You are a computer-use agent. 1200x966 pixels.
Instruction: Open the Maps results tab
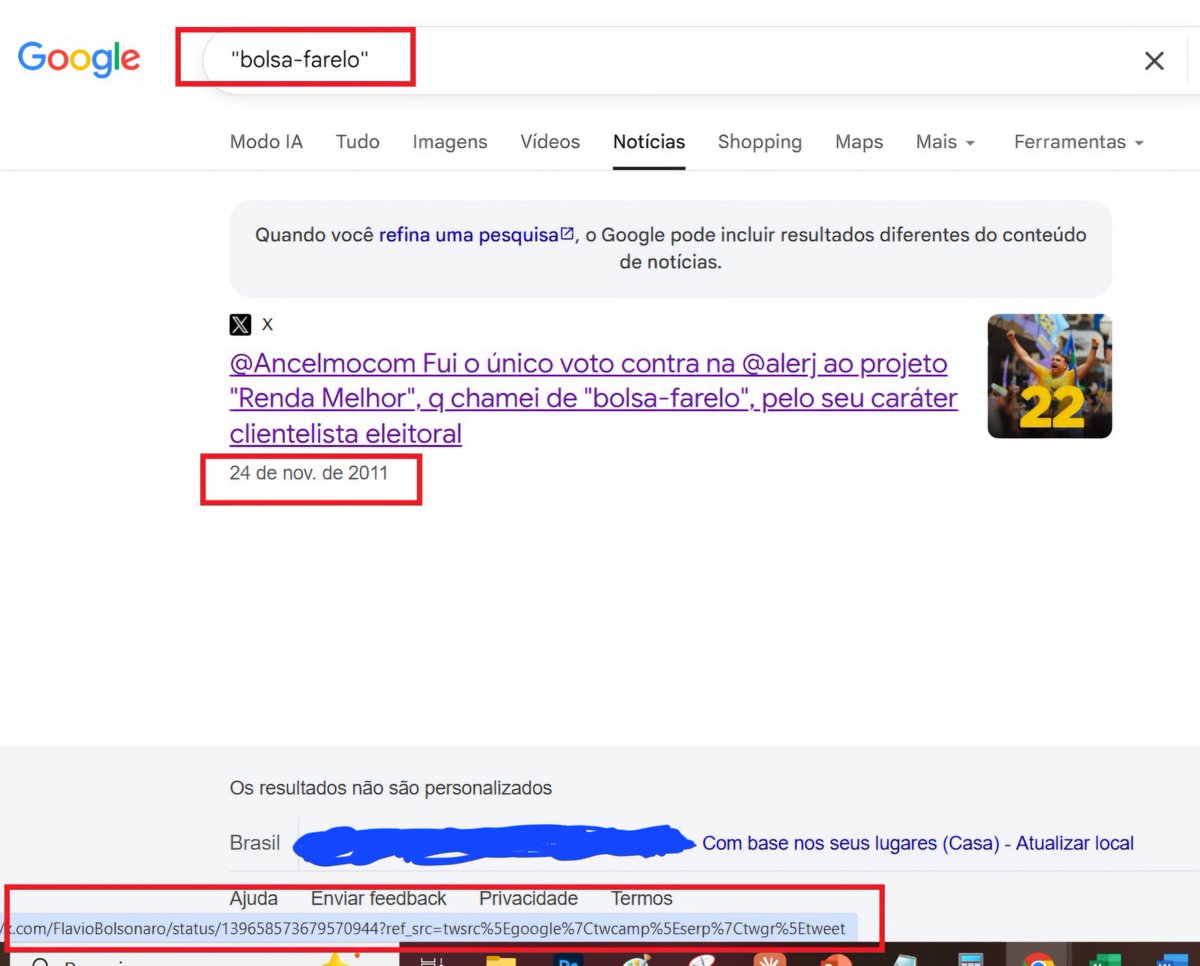pos(859,142)
